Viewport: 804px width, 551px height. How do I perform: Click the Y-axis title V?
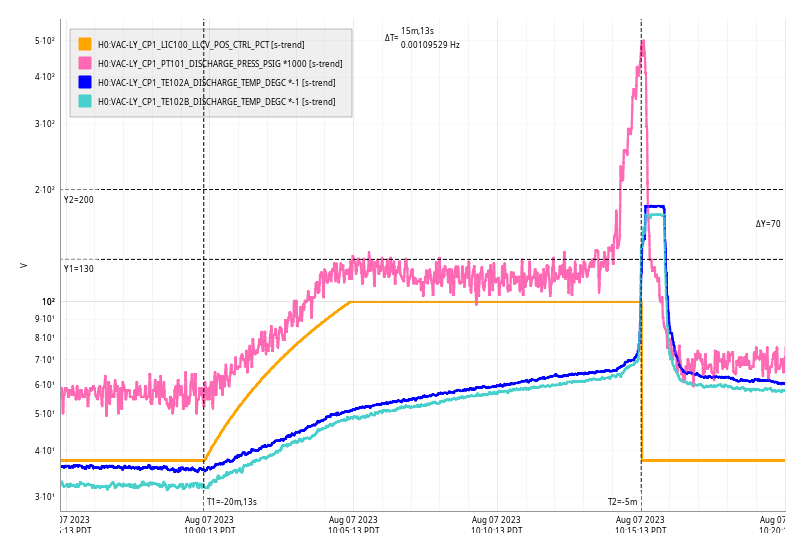pos(23,265)
